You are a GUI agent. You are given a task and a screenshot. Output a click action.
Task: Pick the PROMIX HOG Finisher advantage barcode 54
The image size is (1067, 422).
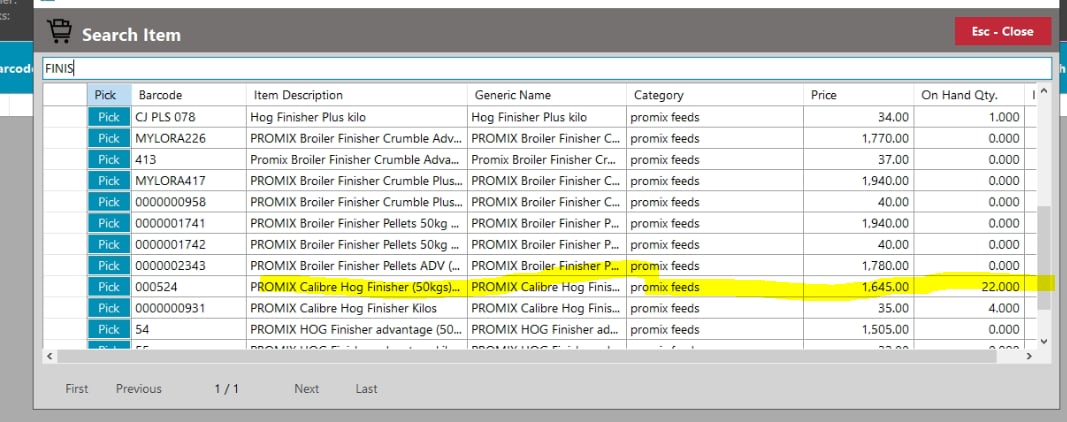click(x=108, y=329)
